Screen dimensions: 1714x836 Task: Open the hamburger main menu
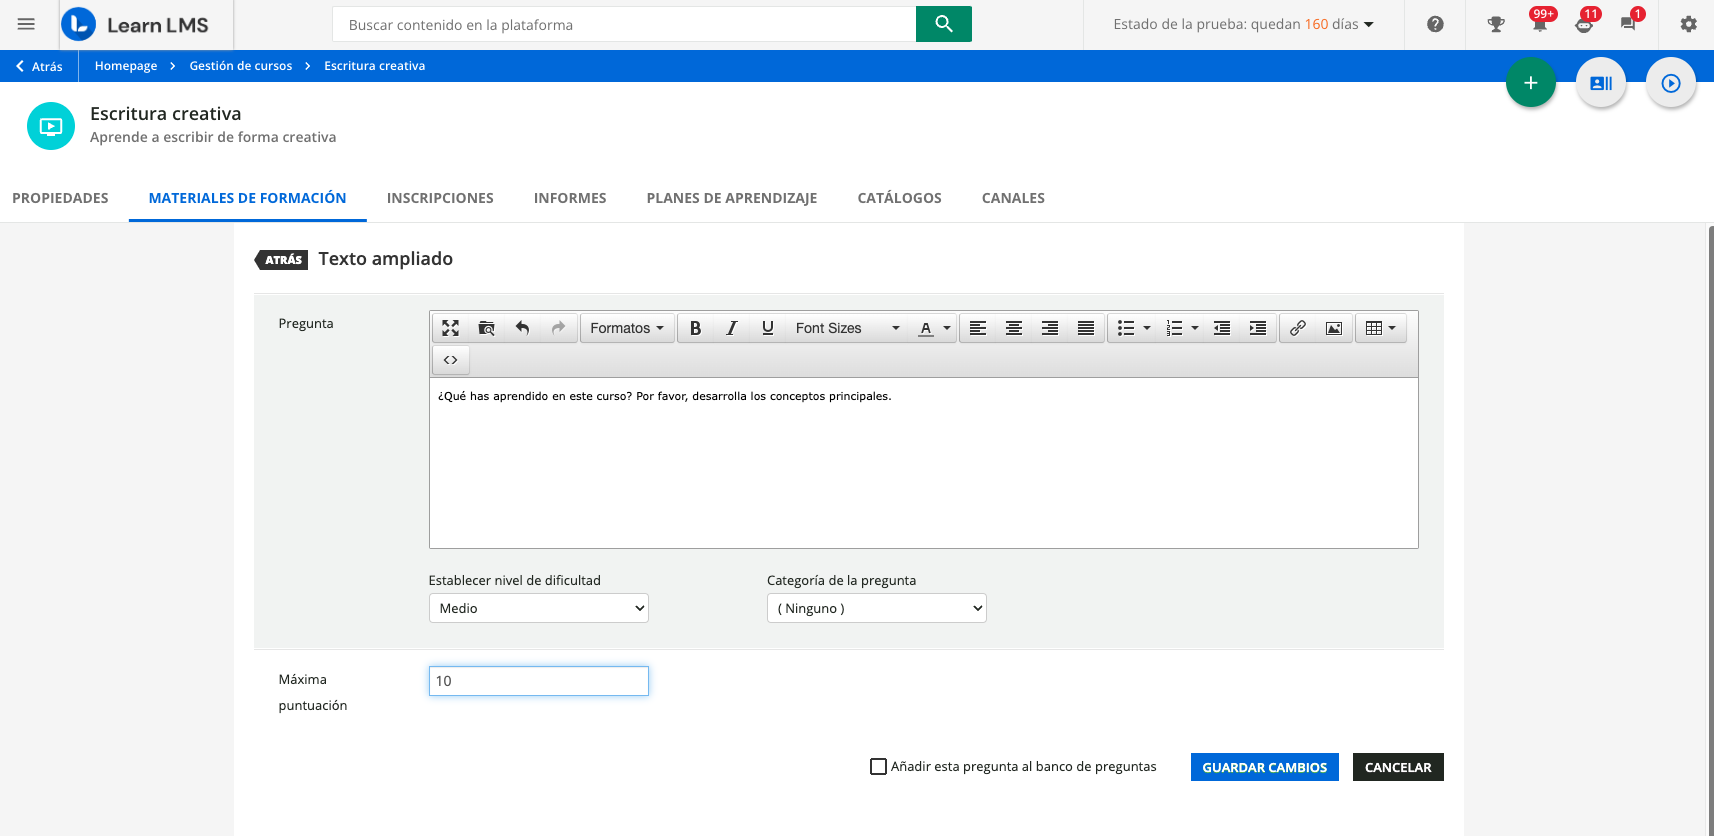[26, 24]
